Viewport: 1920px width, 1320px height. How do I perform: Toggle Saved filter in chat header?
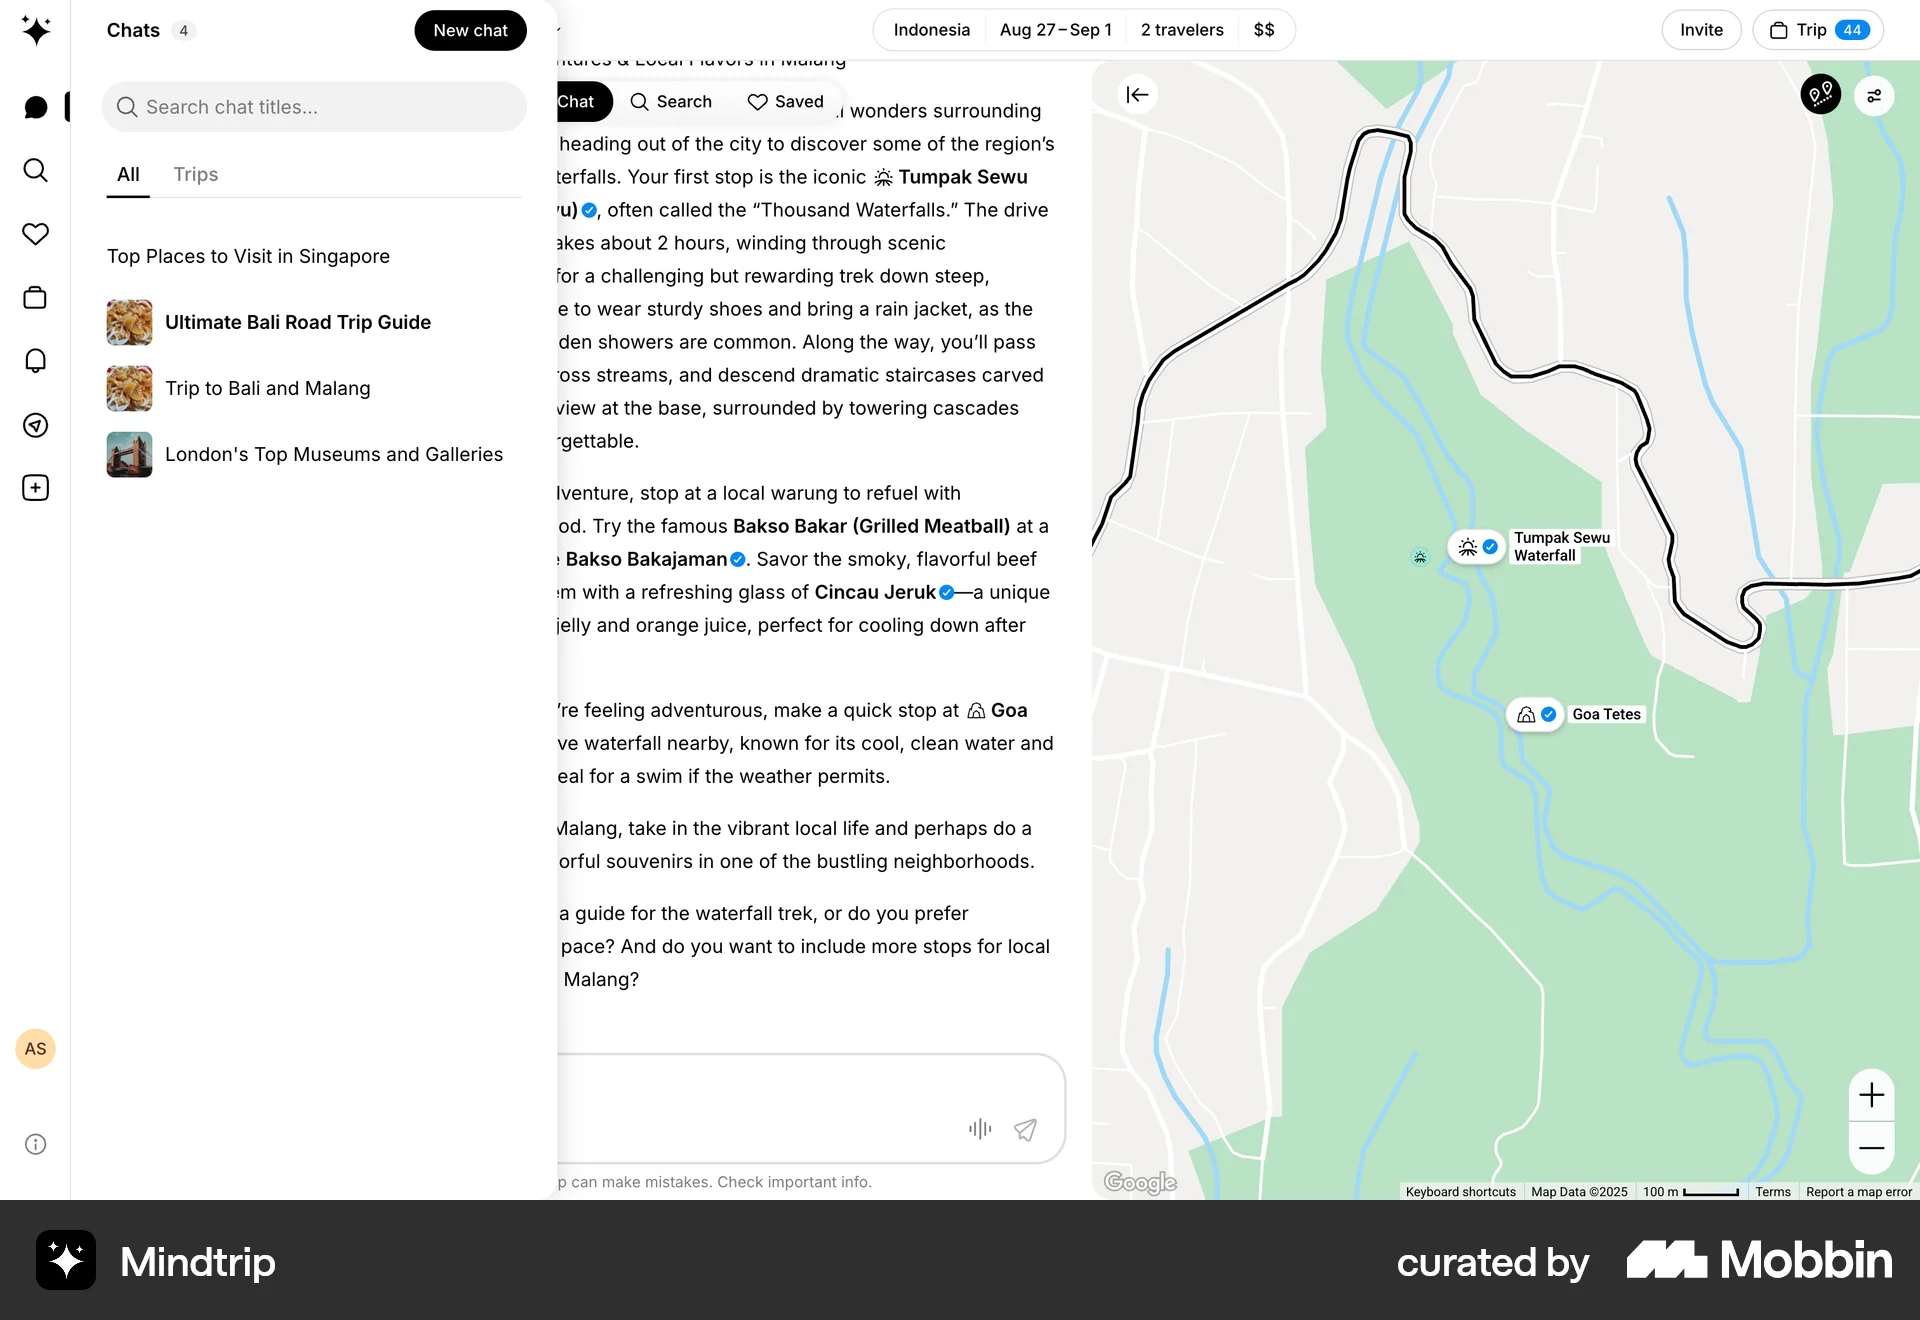pos(786,101)
